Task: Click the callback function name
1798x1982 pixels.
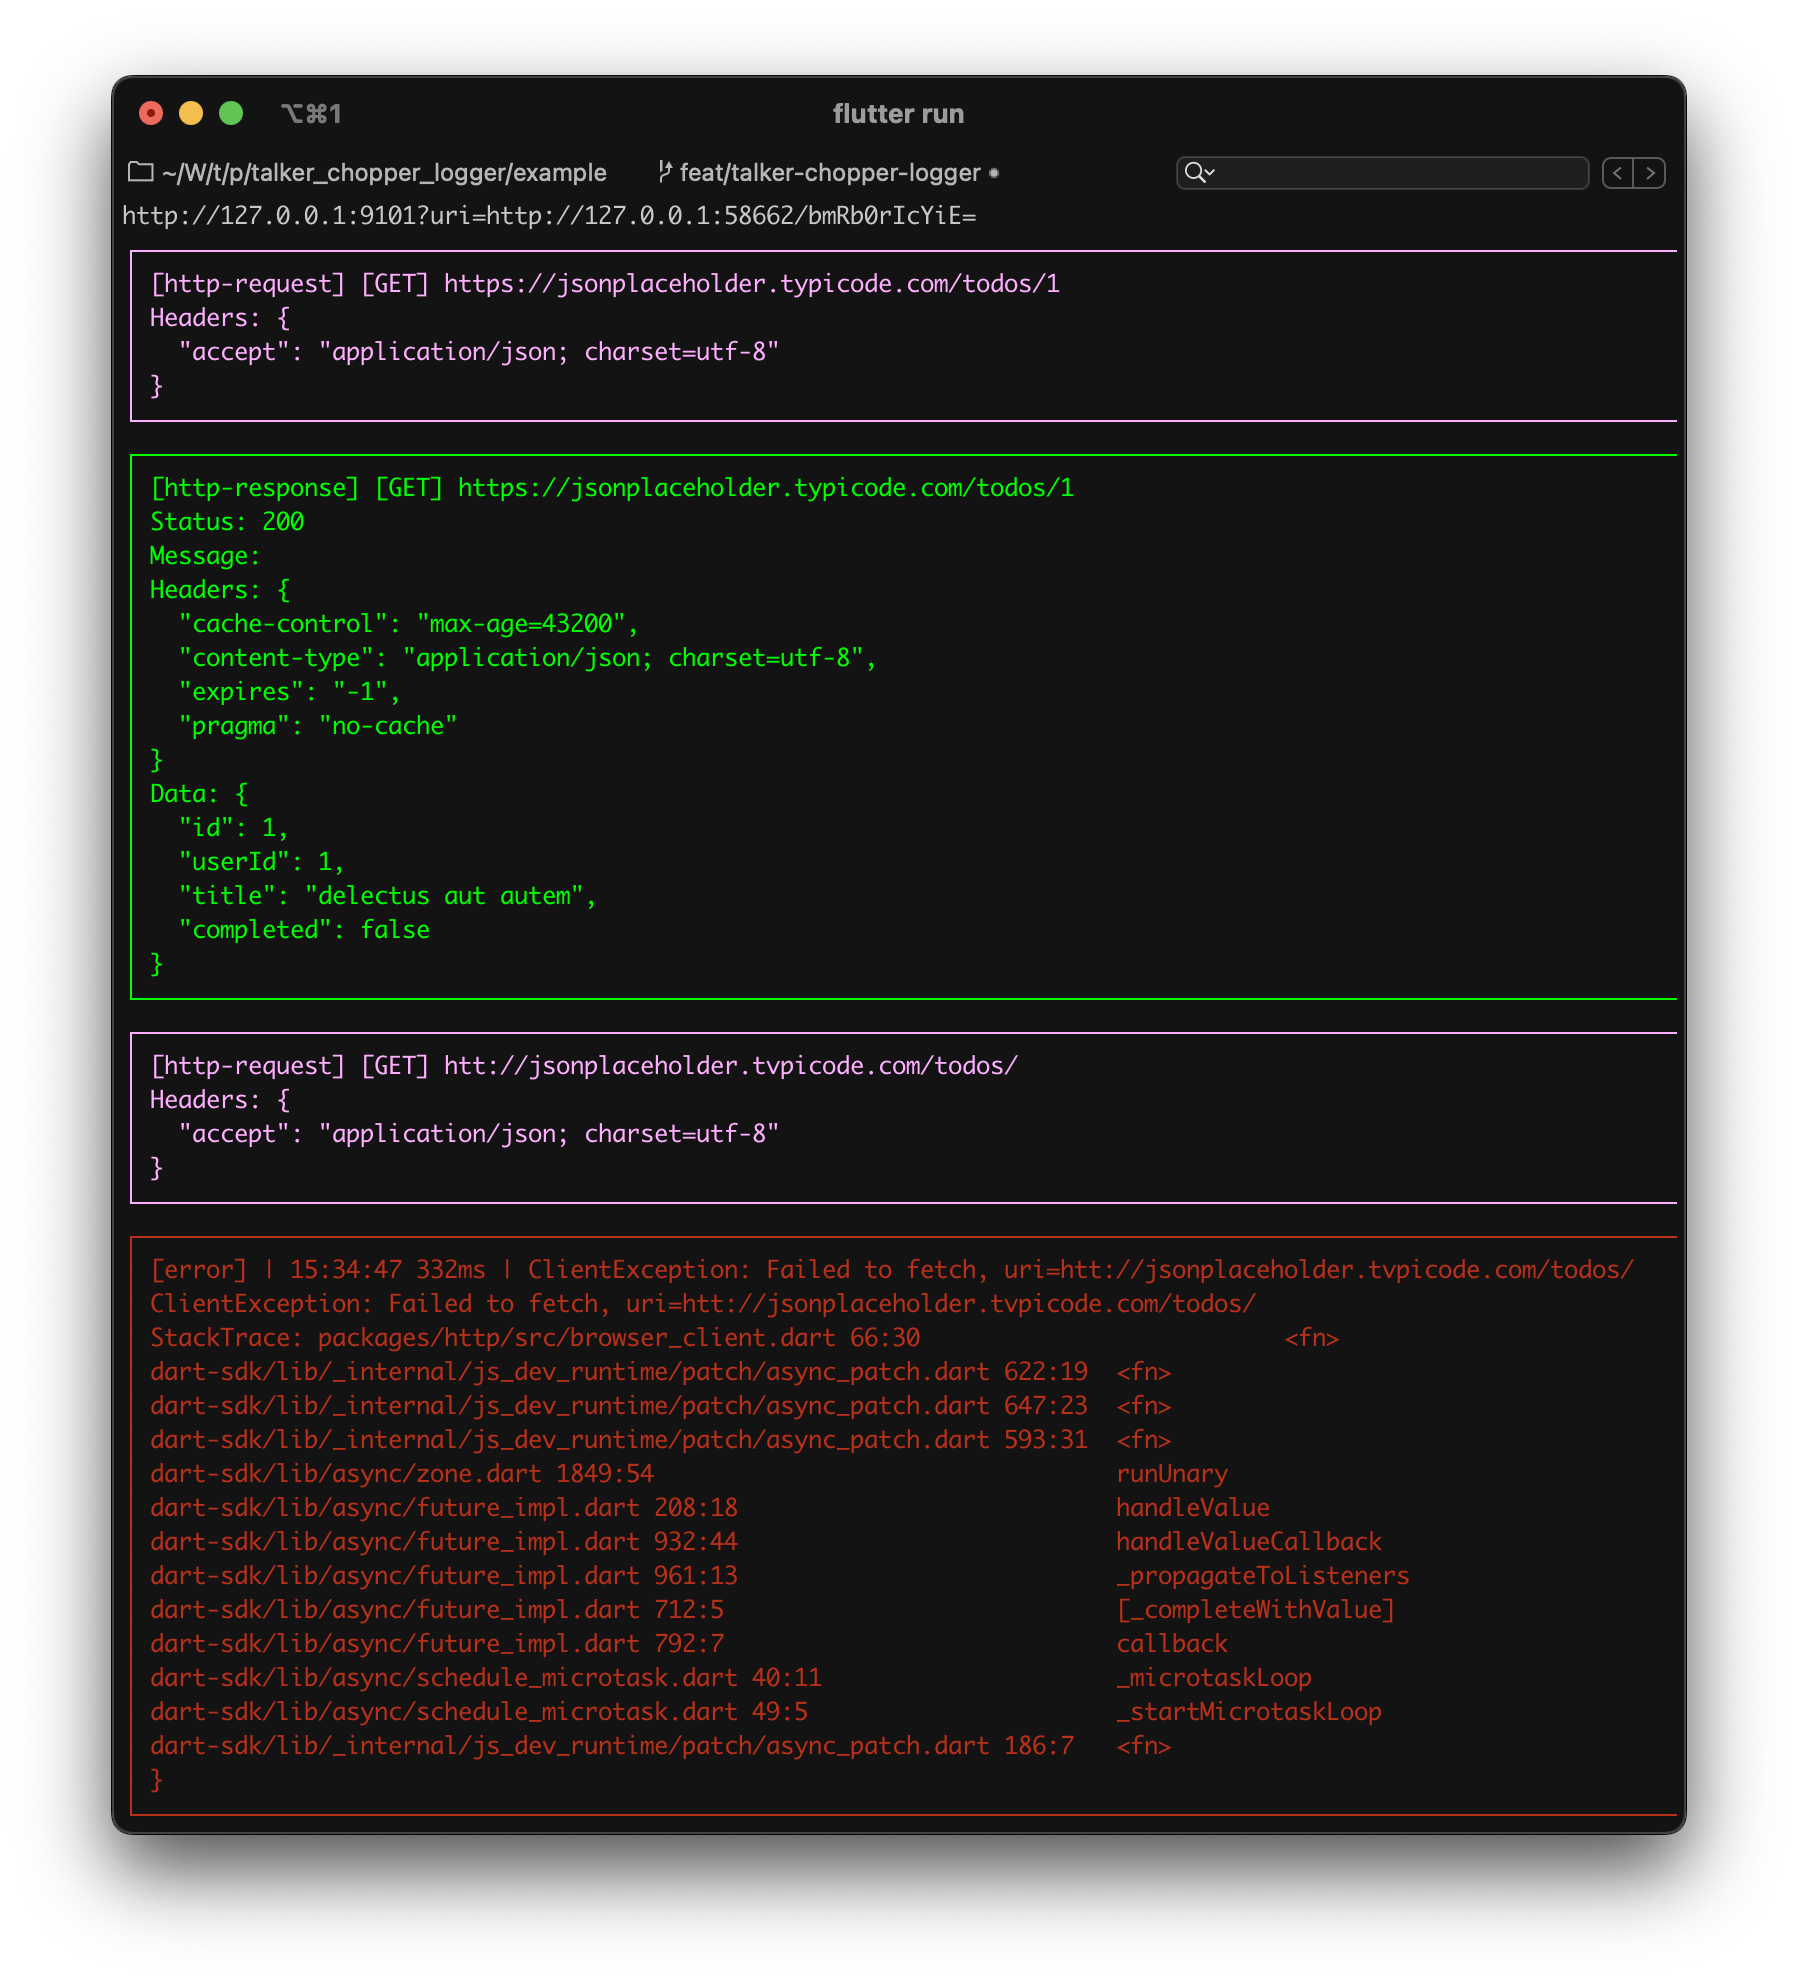Action: click(x=1172, y=1644)
